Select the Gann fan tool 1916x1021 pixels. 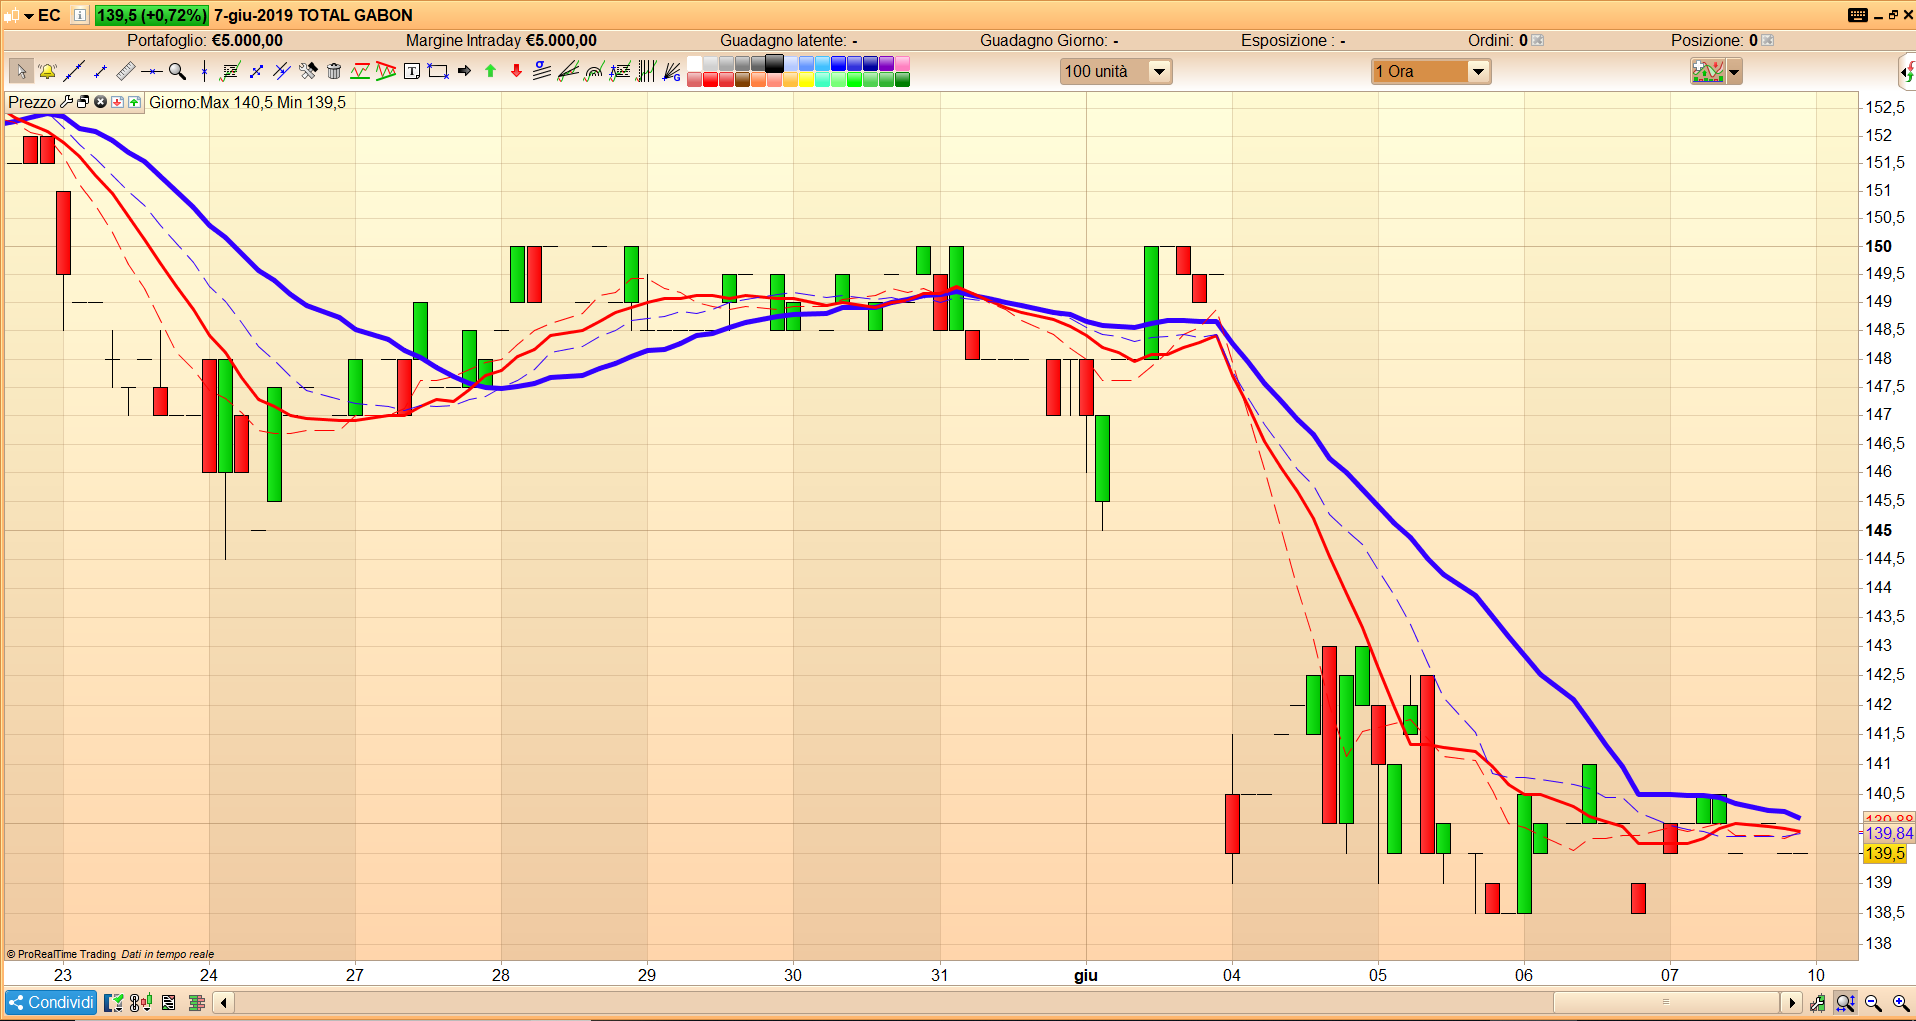point(672,71)
